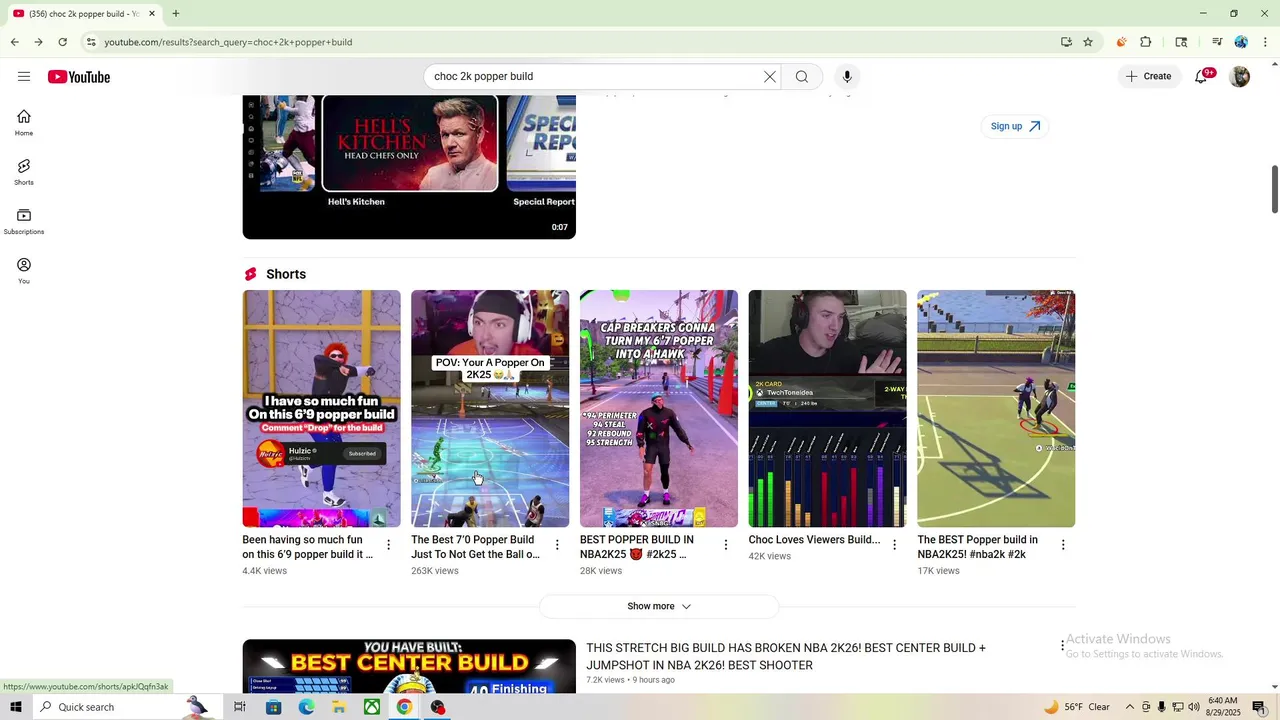
Task: Open a new browser tab
Action: [176, 14]
